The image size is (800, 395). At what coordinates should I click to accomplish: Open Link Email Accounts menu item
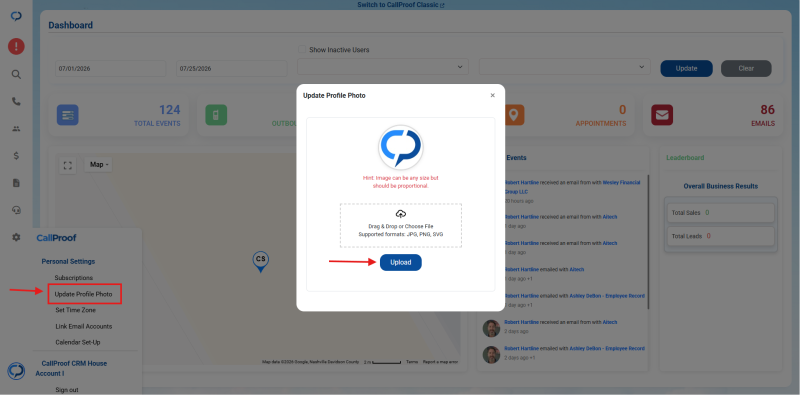point(84,326)
